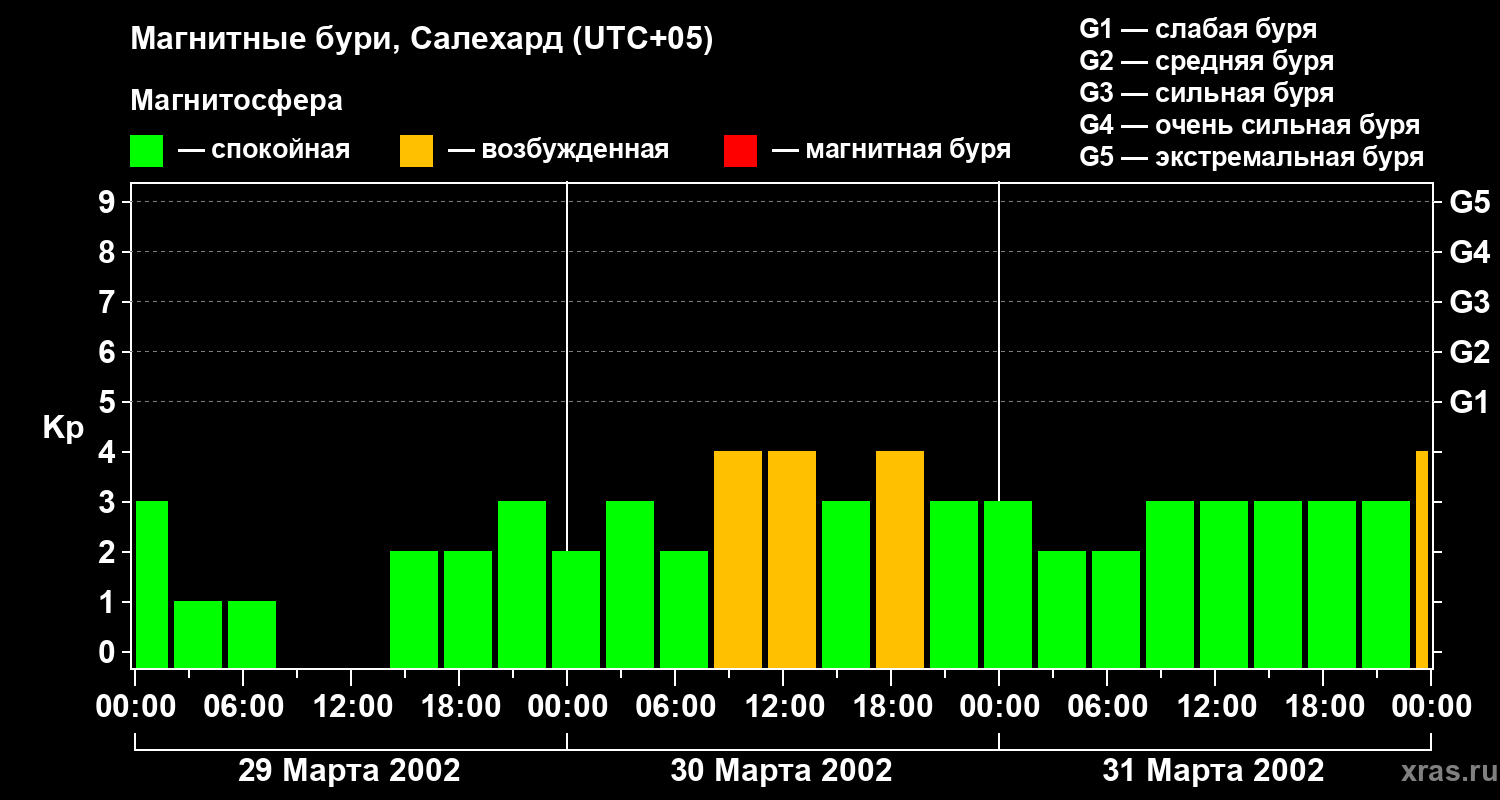Click the '— возбужденная' legend label
1500x800 pixels.
coord(558,151)
